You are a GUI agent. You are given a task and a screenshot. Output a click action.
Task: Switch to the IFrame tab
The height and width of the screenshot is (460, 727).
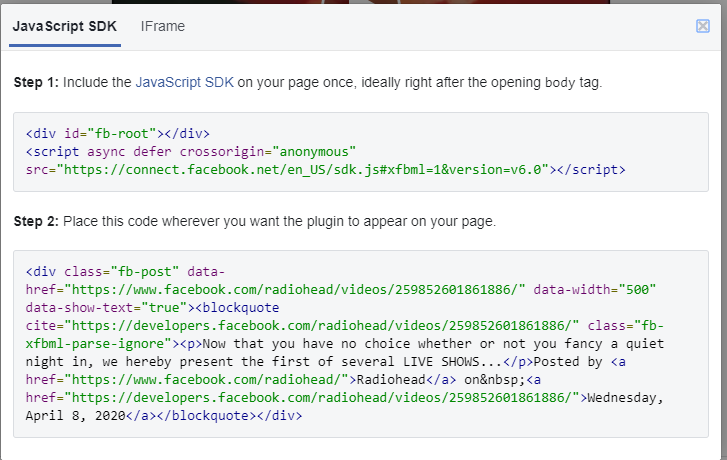163,26
